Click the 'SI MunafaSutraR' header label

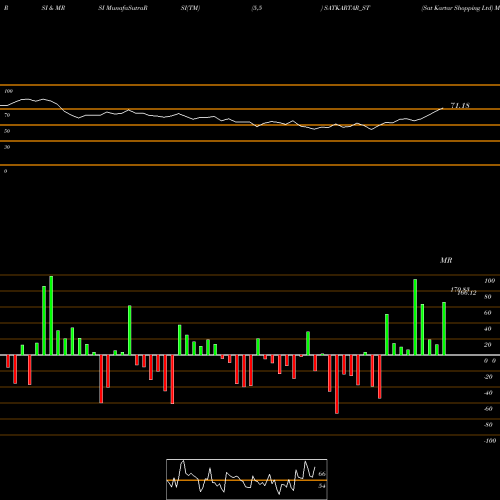pos(123,8)
